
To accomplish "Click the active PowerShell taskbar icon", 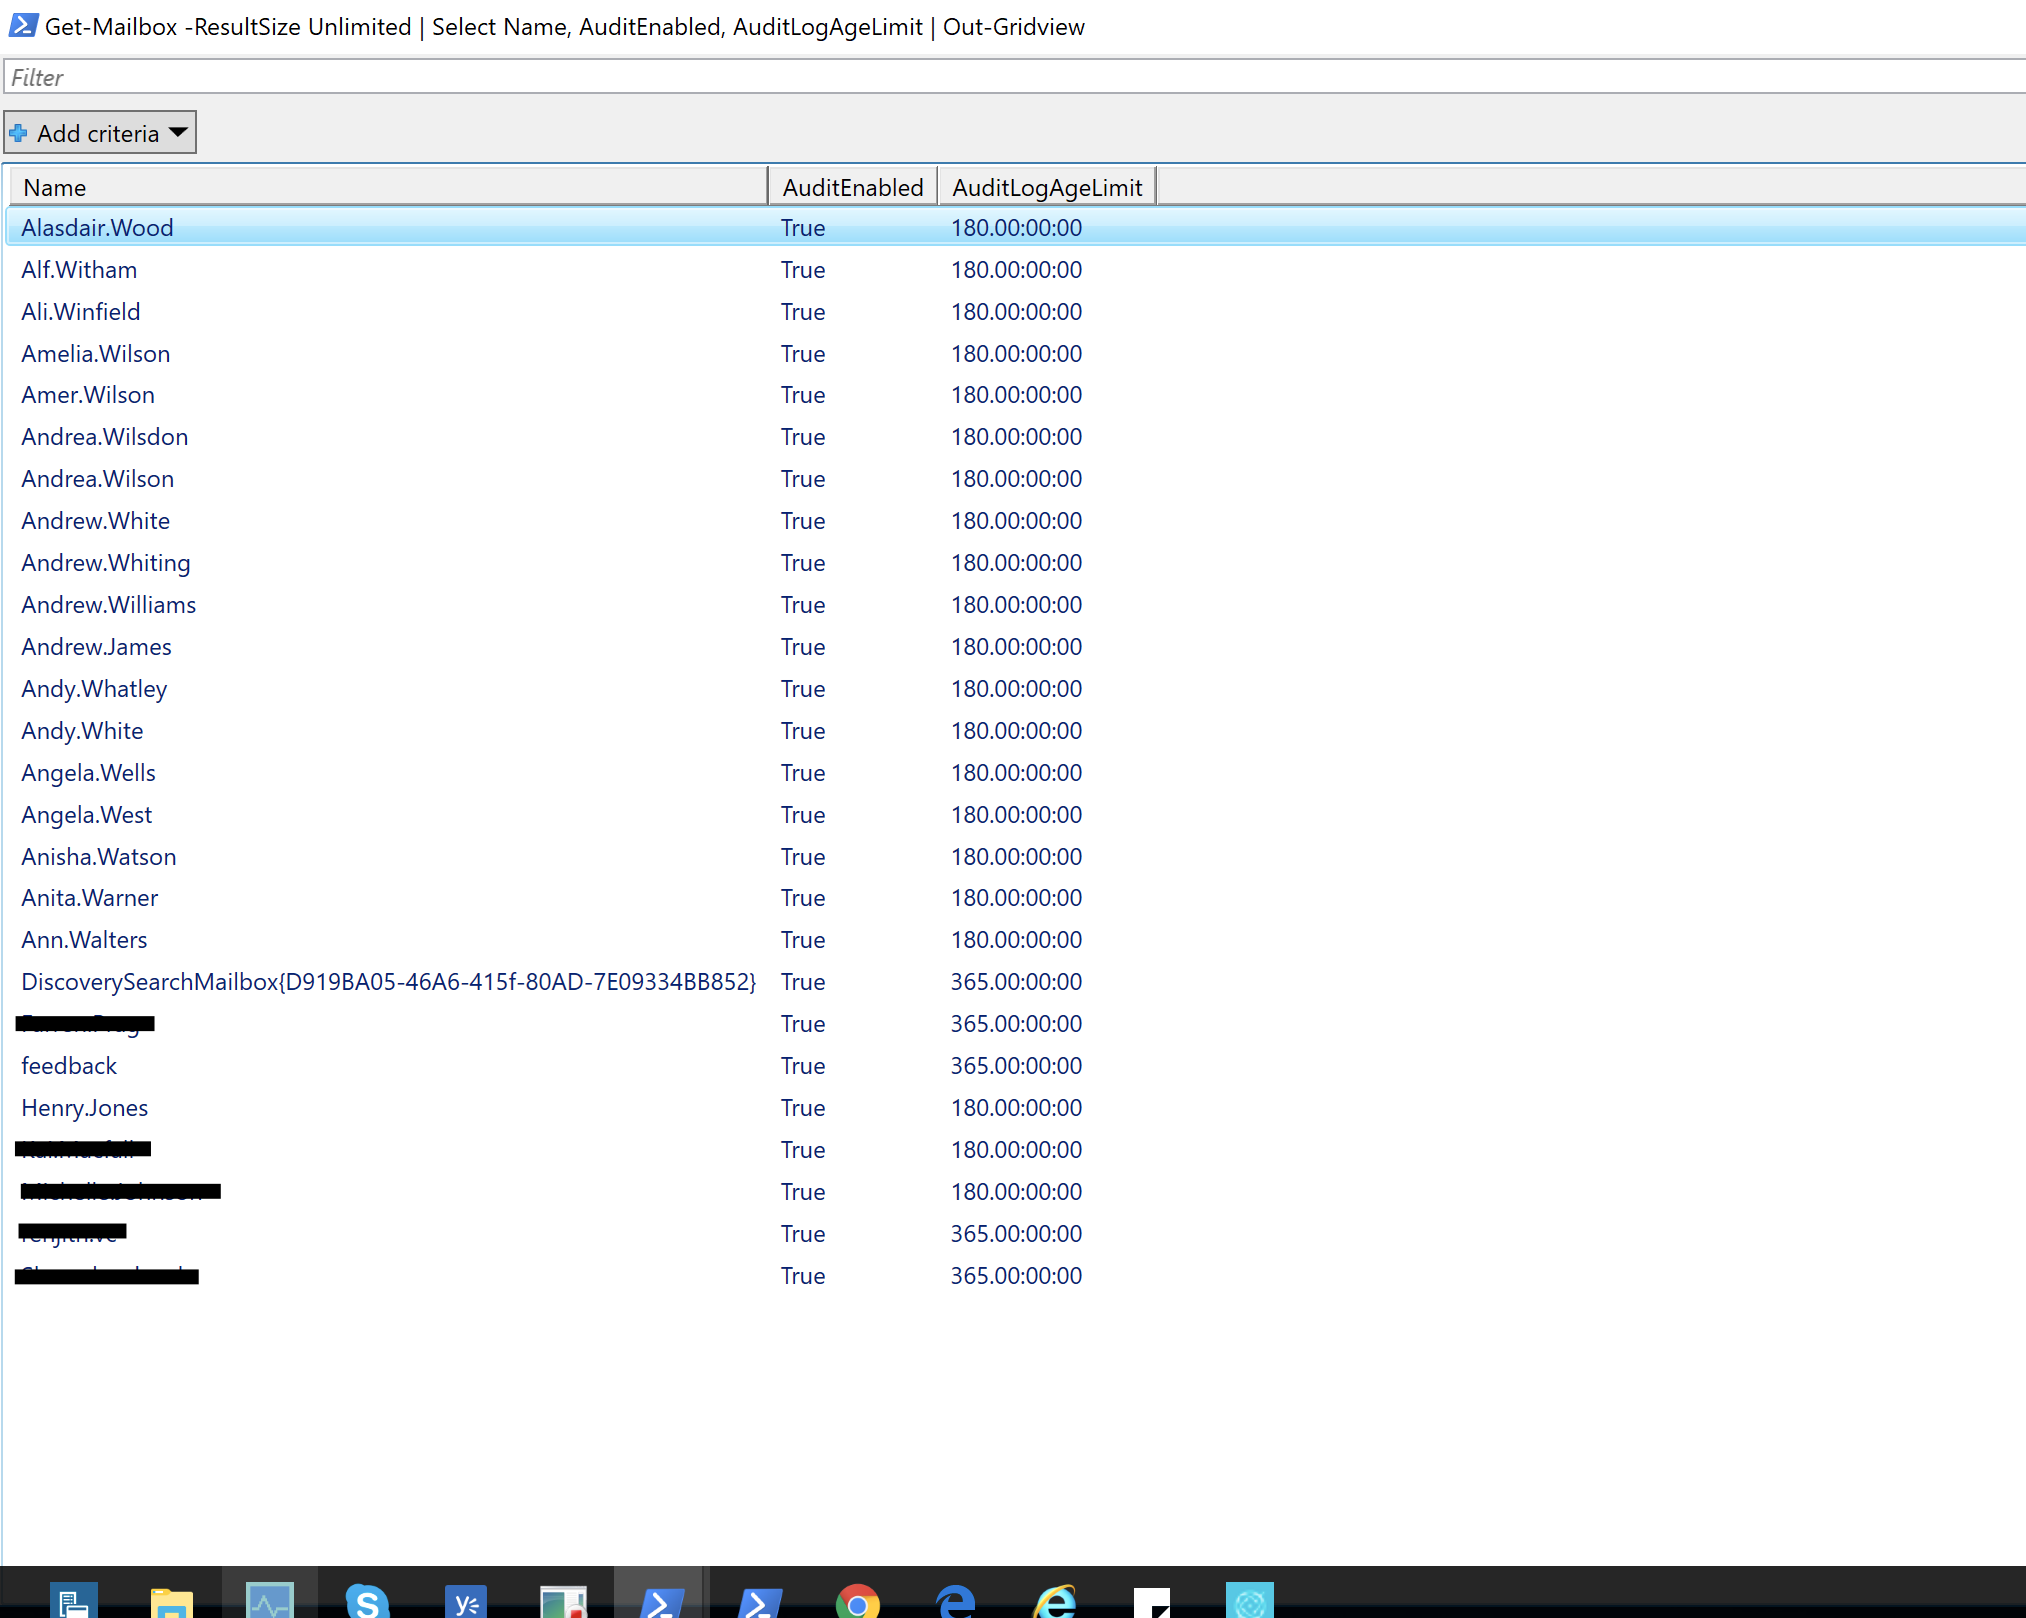I will pos(660,1600).
